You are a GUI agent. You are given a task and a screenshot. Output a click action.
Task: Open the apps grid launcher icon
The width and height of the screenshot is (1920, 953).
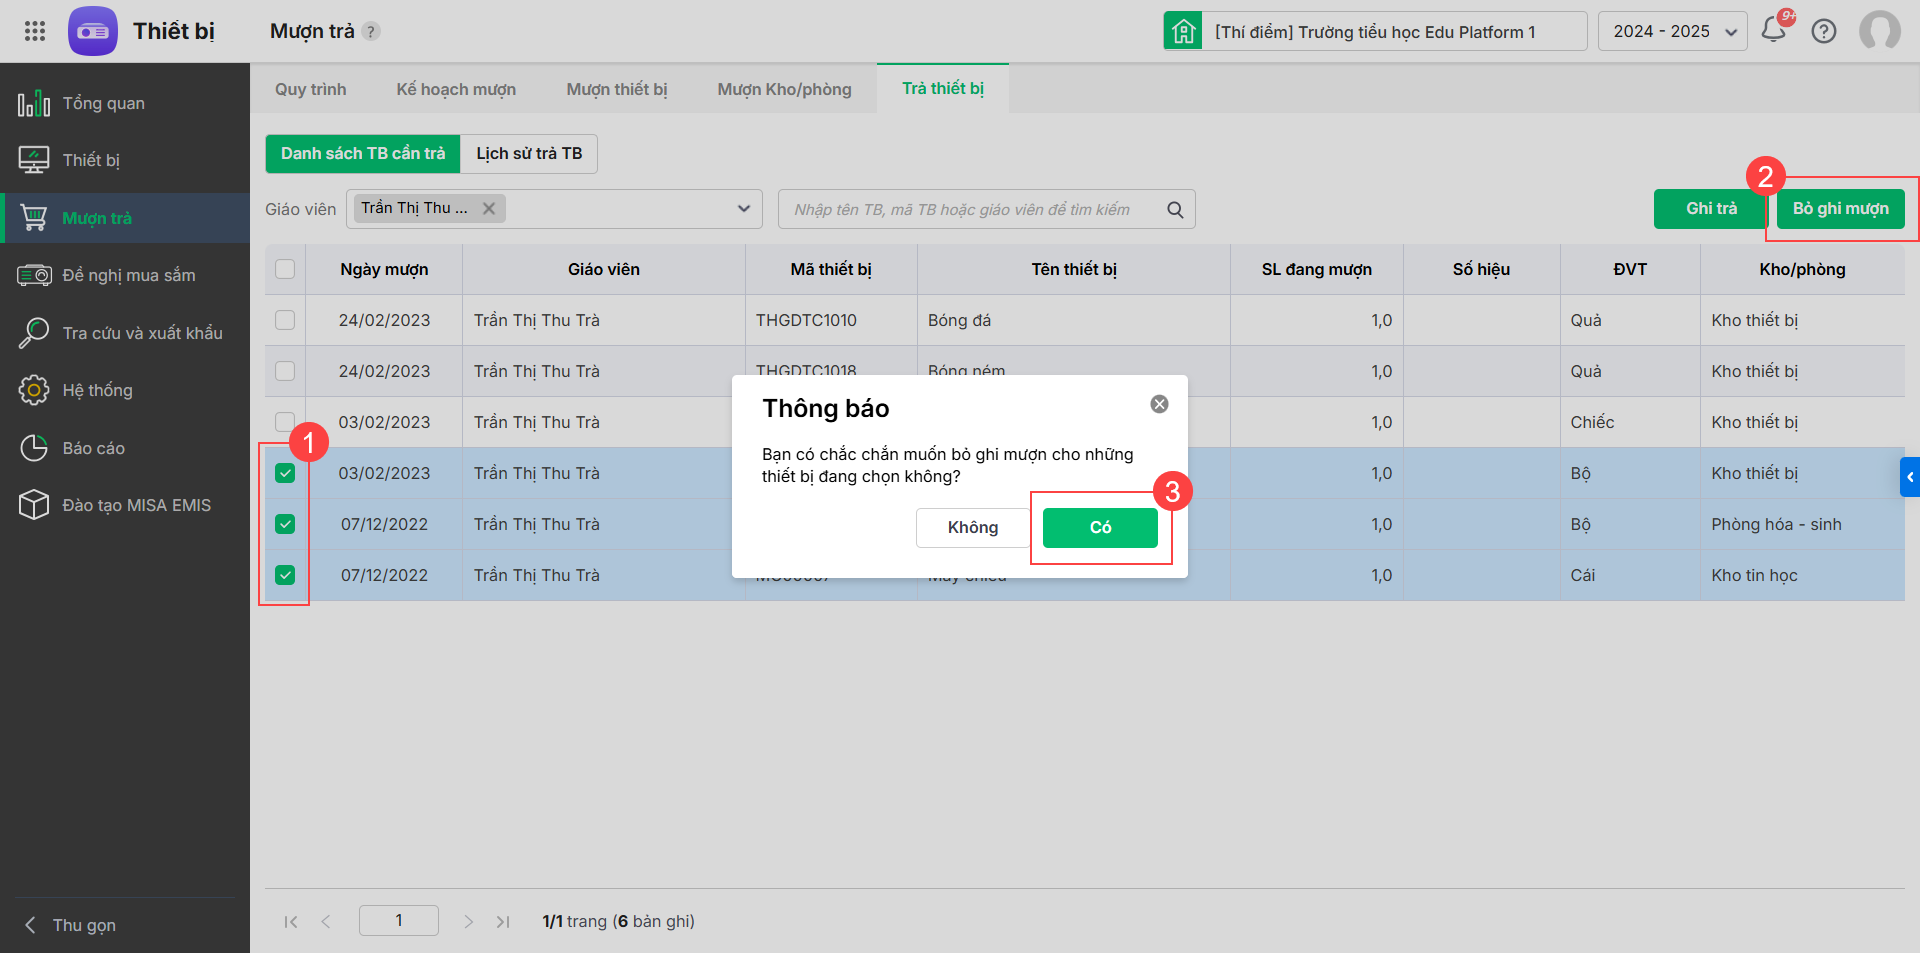pos(35,31)
